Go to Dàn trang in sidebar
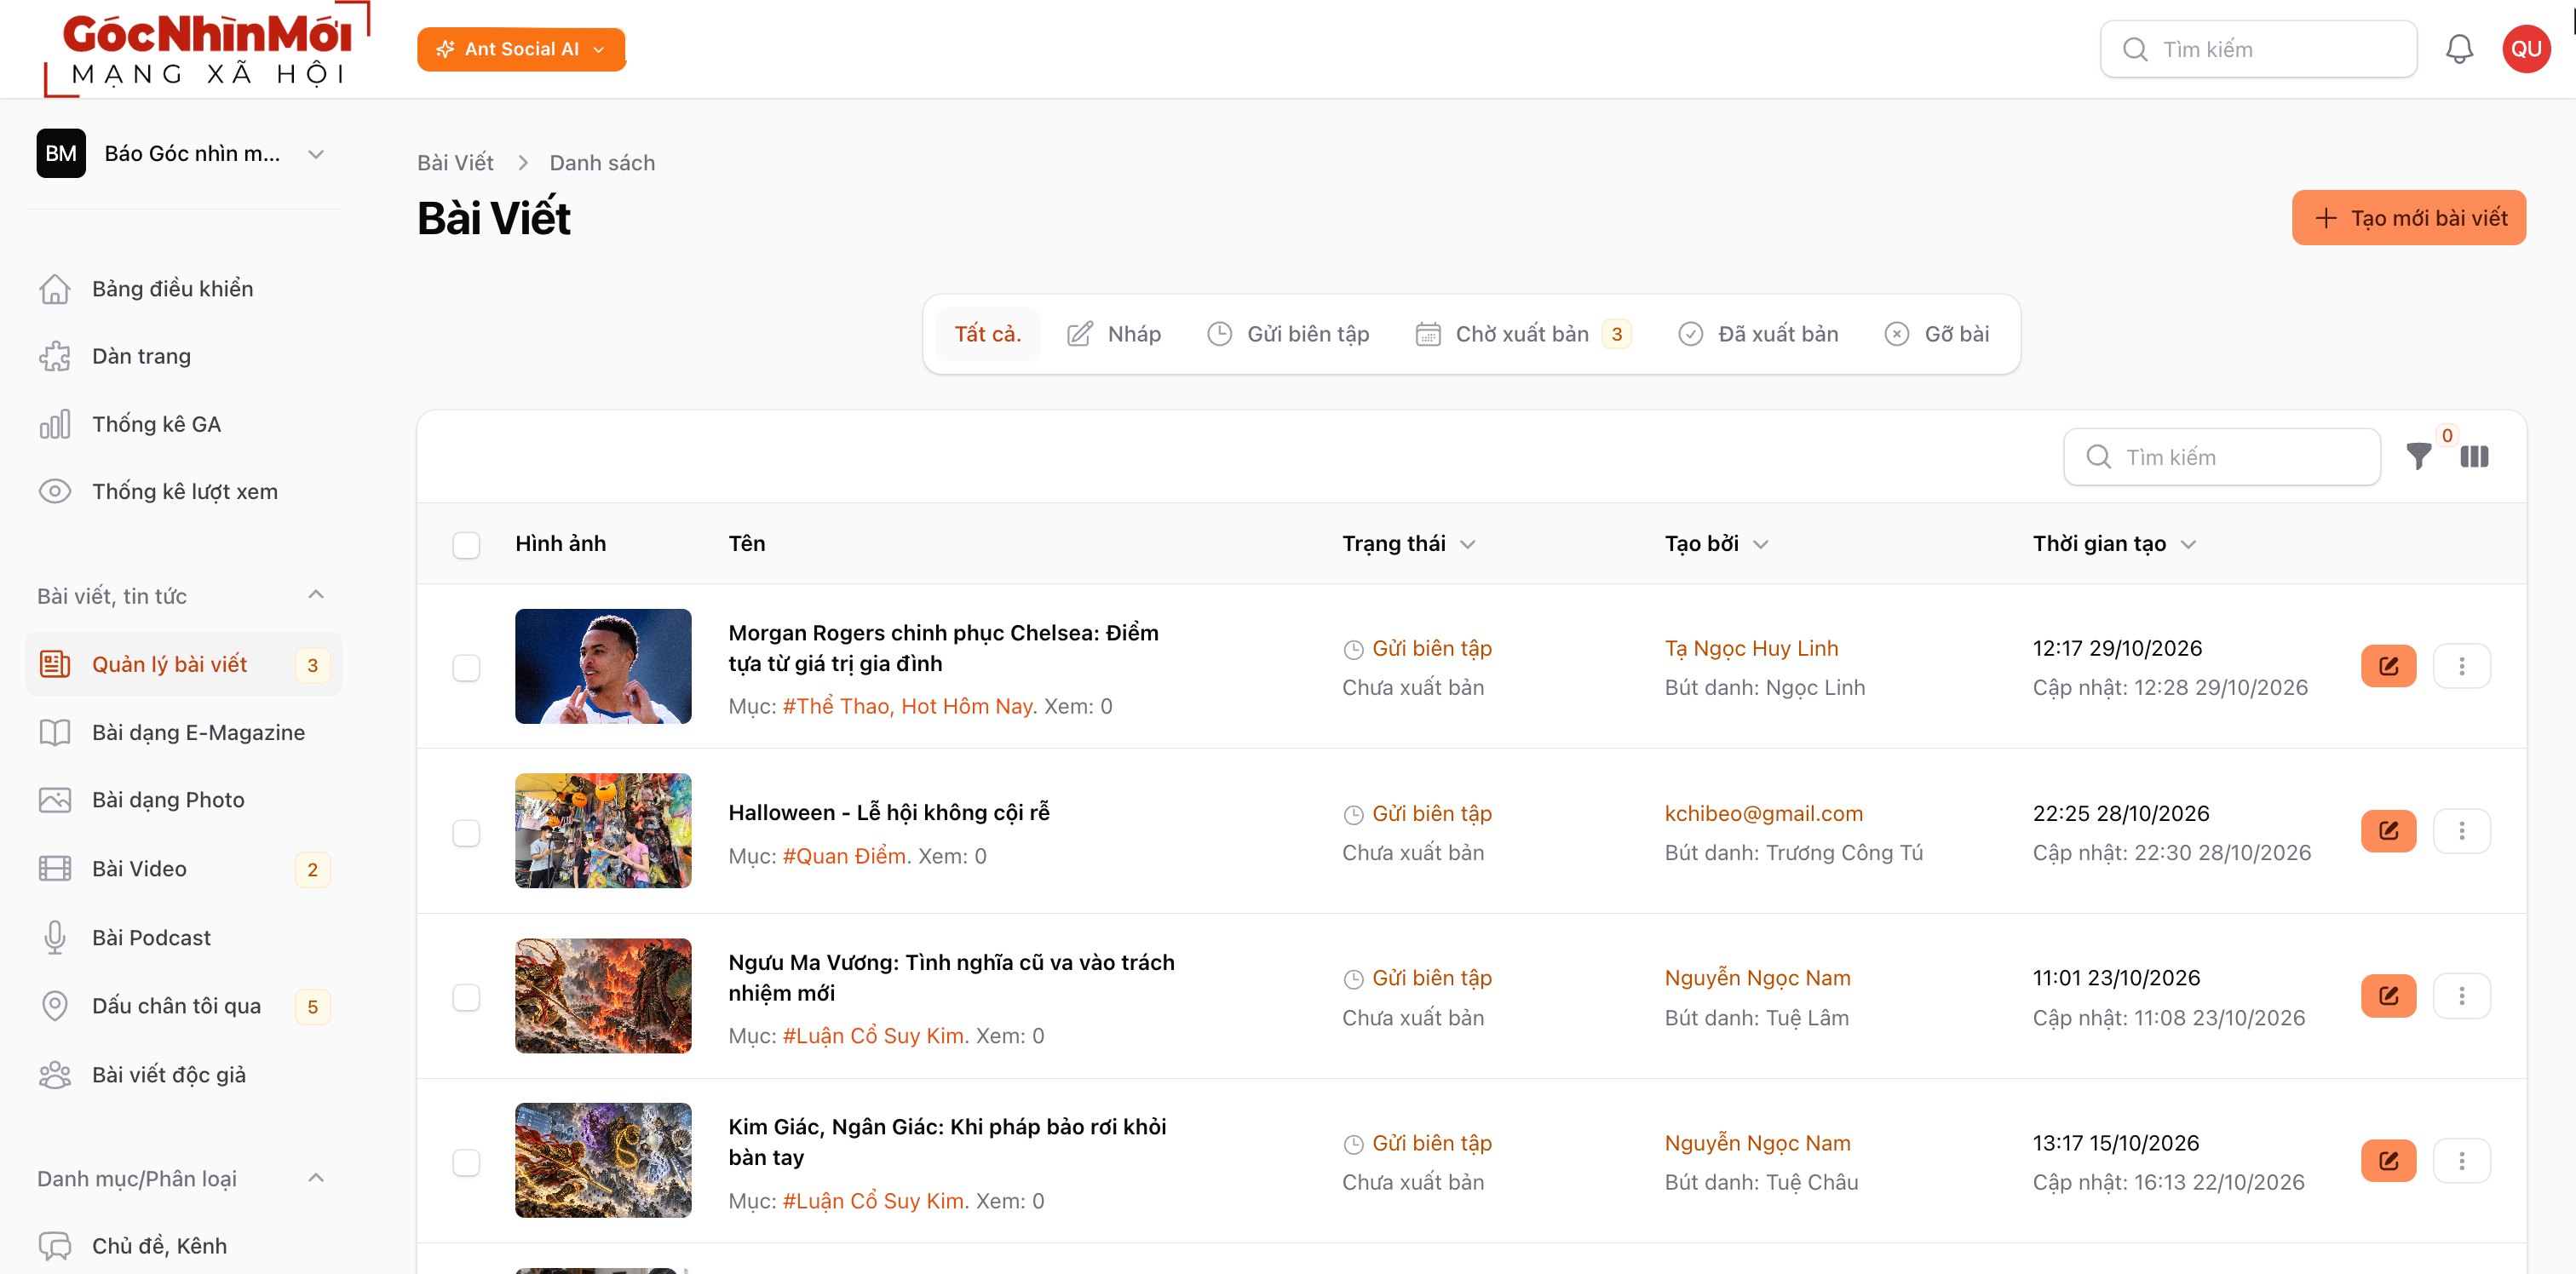 (x=183, y=356)
